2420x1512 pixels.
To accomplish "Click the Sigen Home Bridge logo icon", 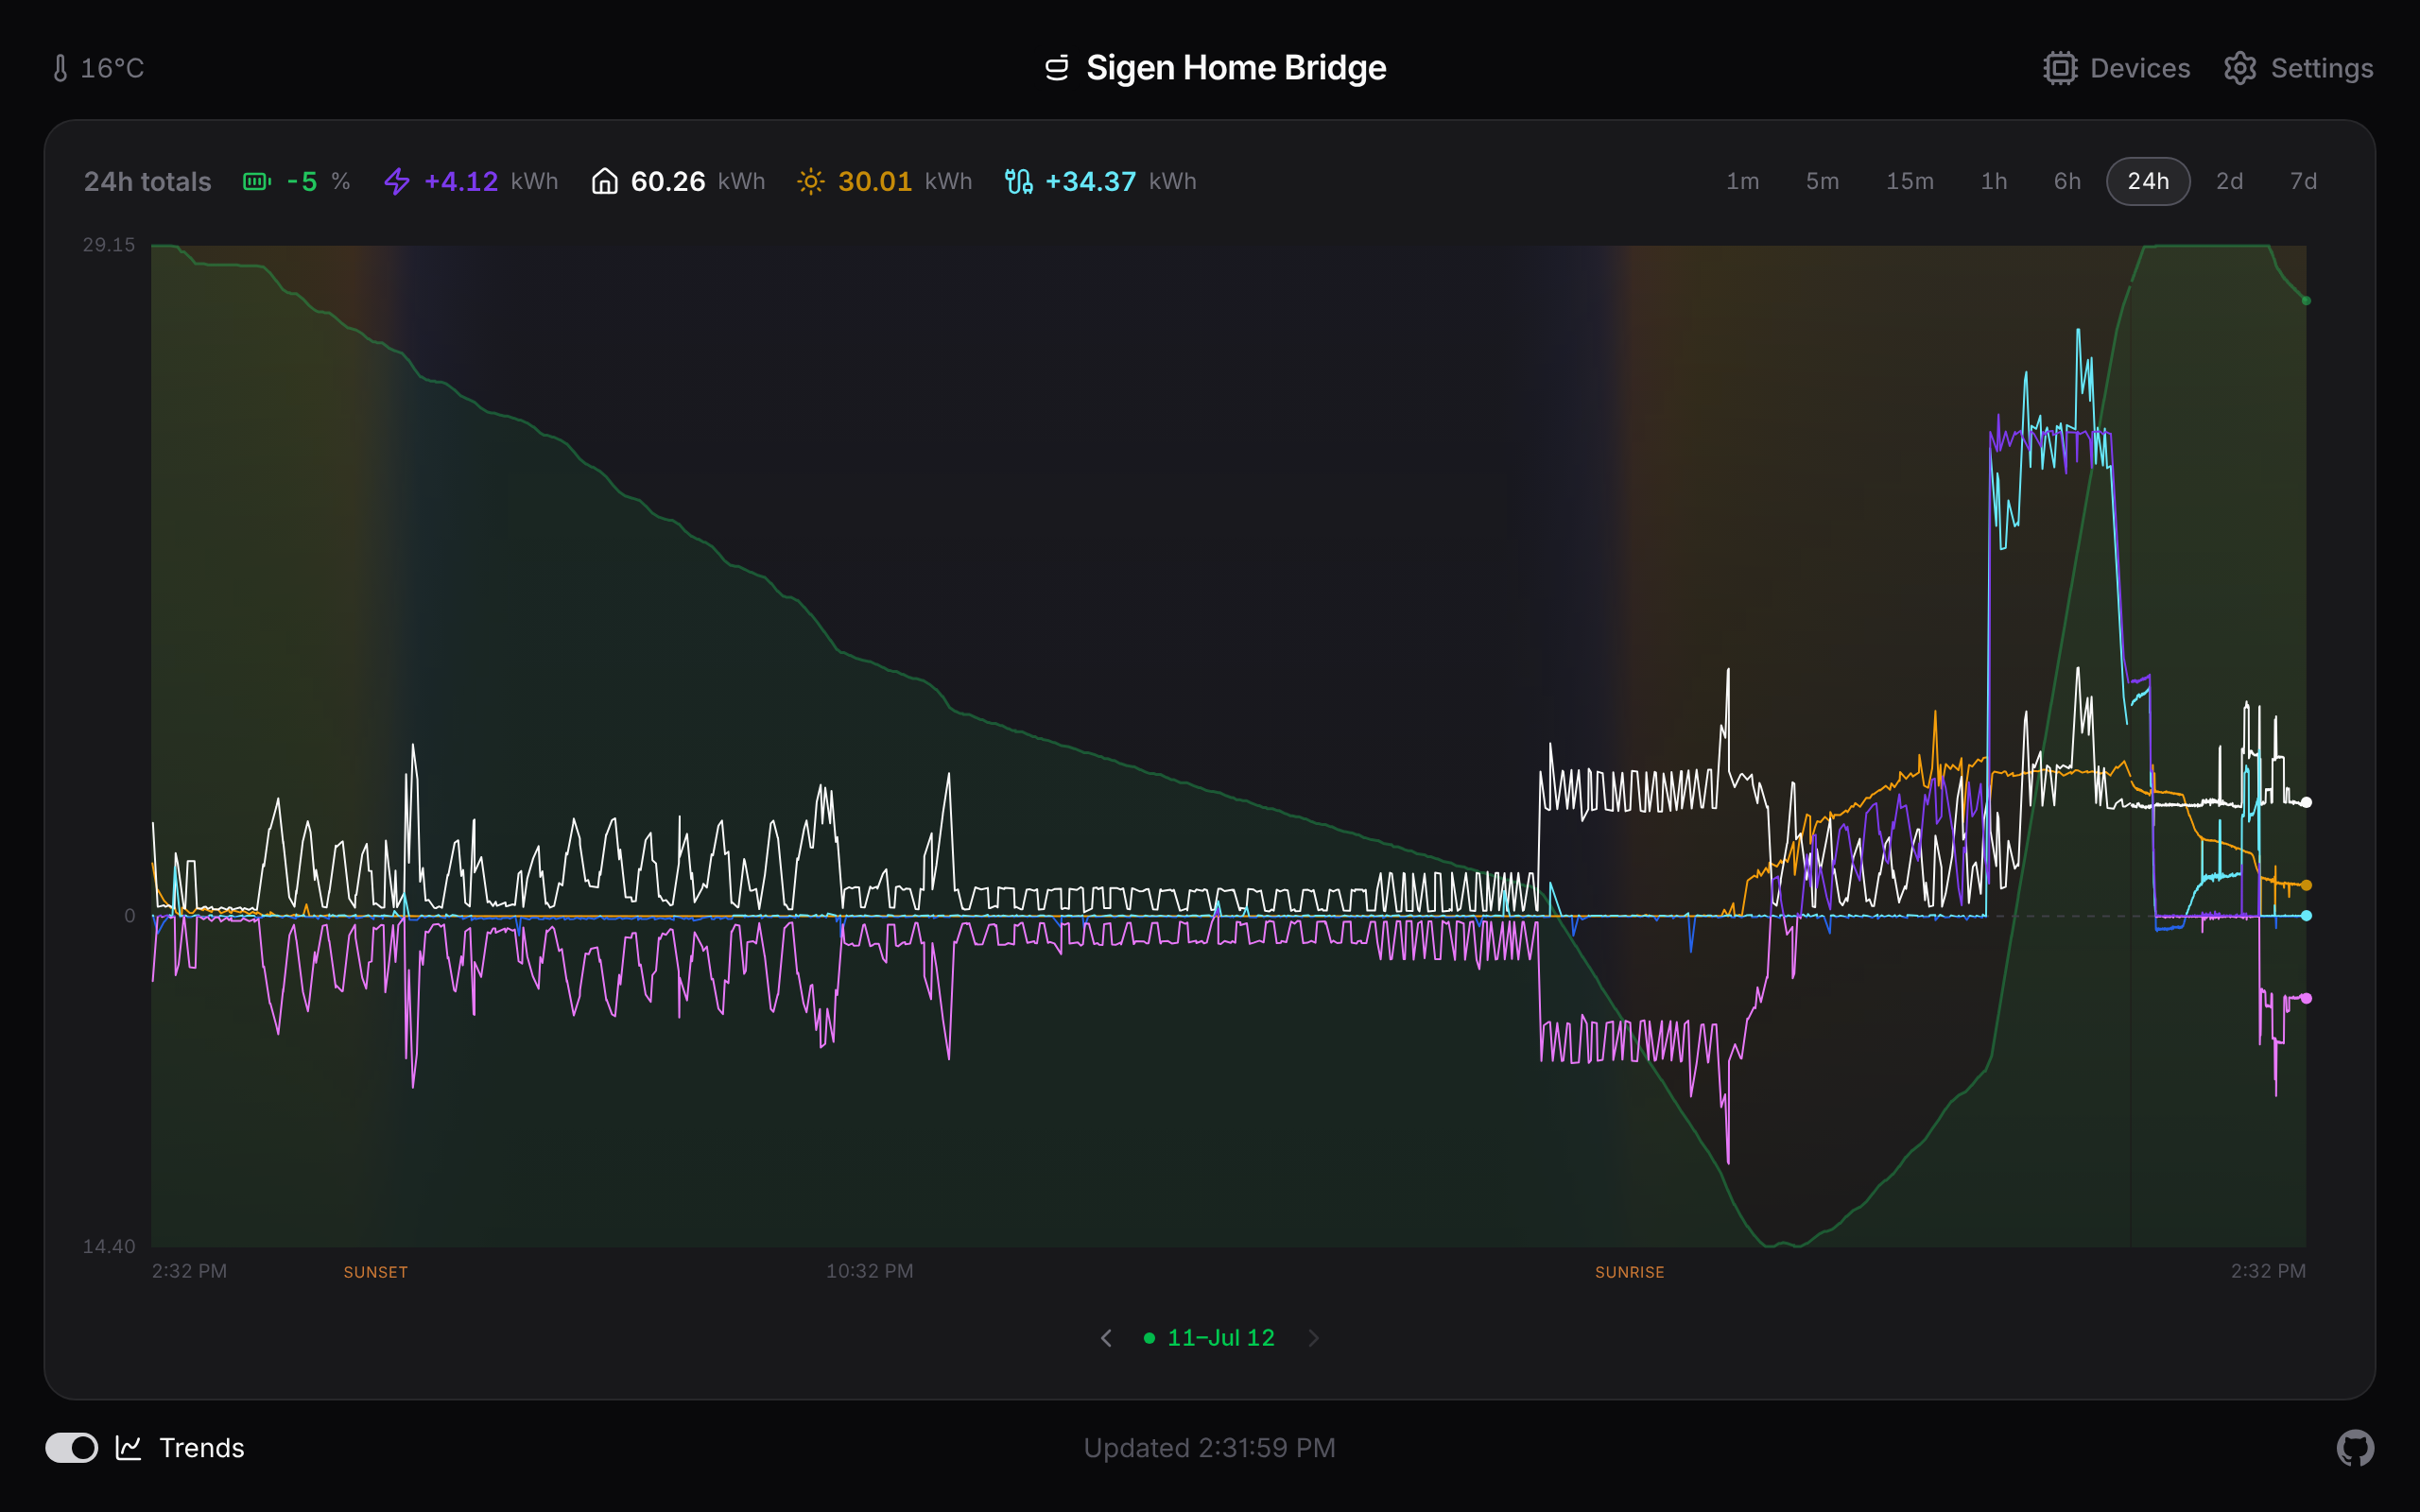I will [1057, 68].
